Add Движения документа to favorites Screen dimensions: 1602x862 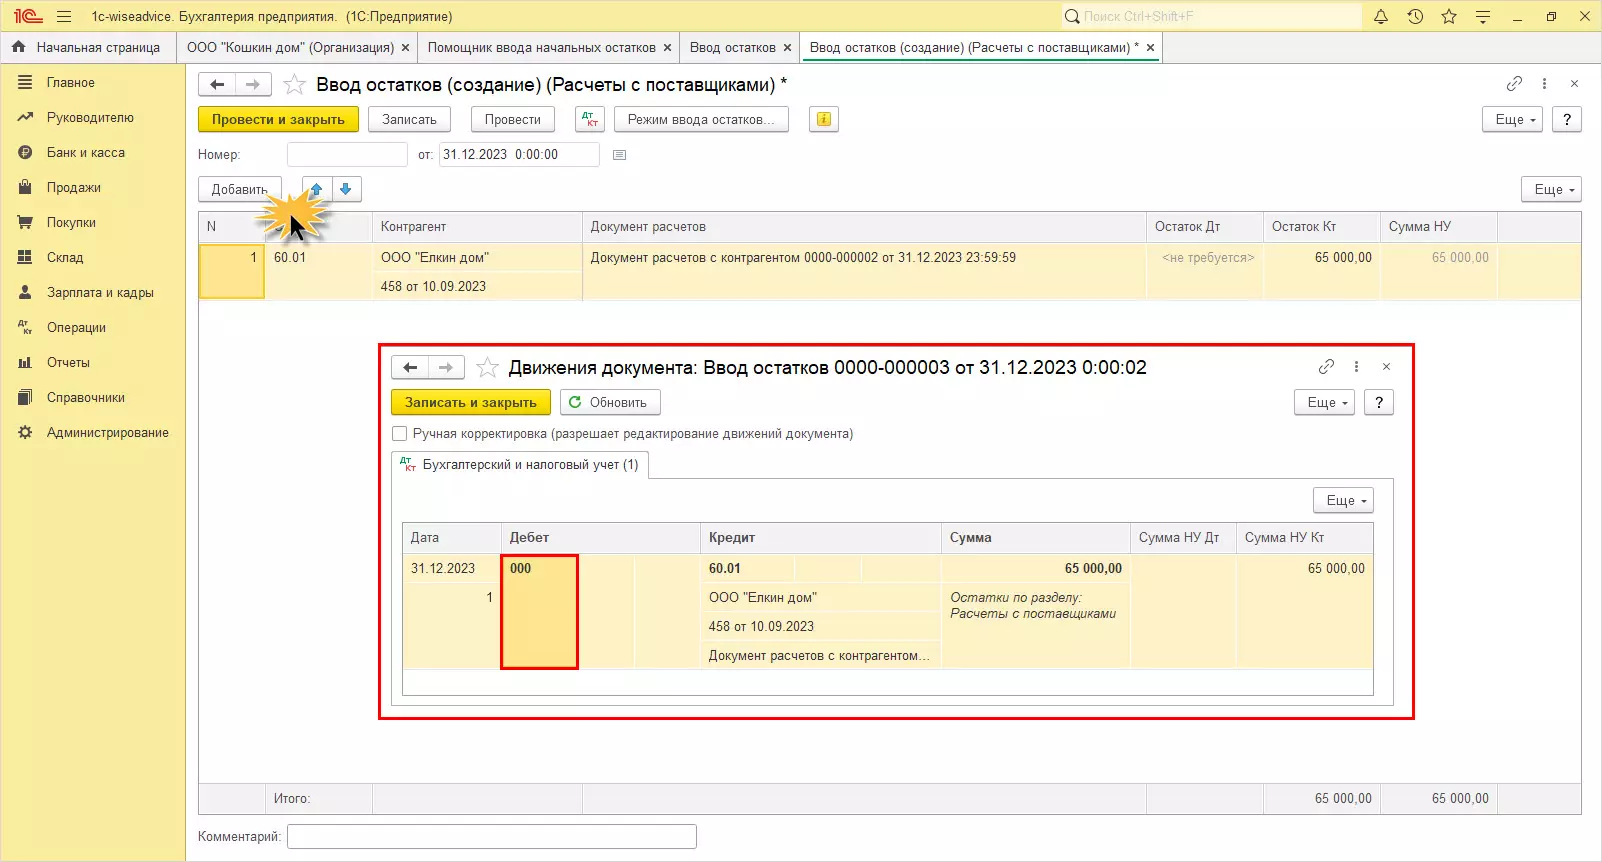(x=487, y=367)
